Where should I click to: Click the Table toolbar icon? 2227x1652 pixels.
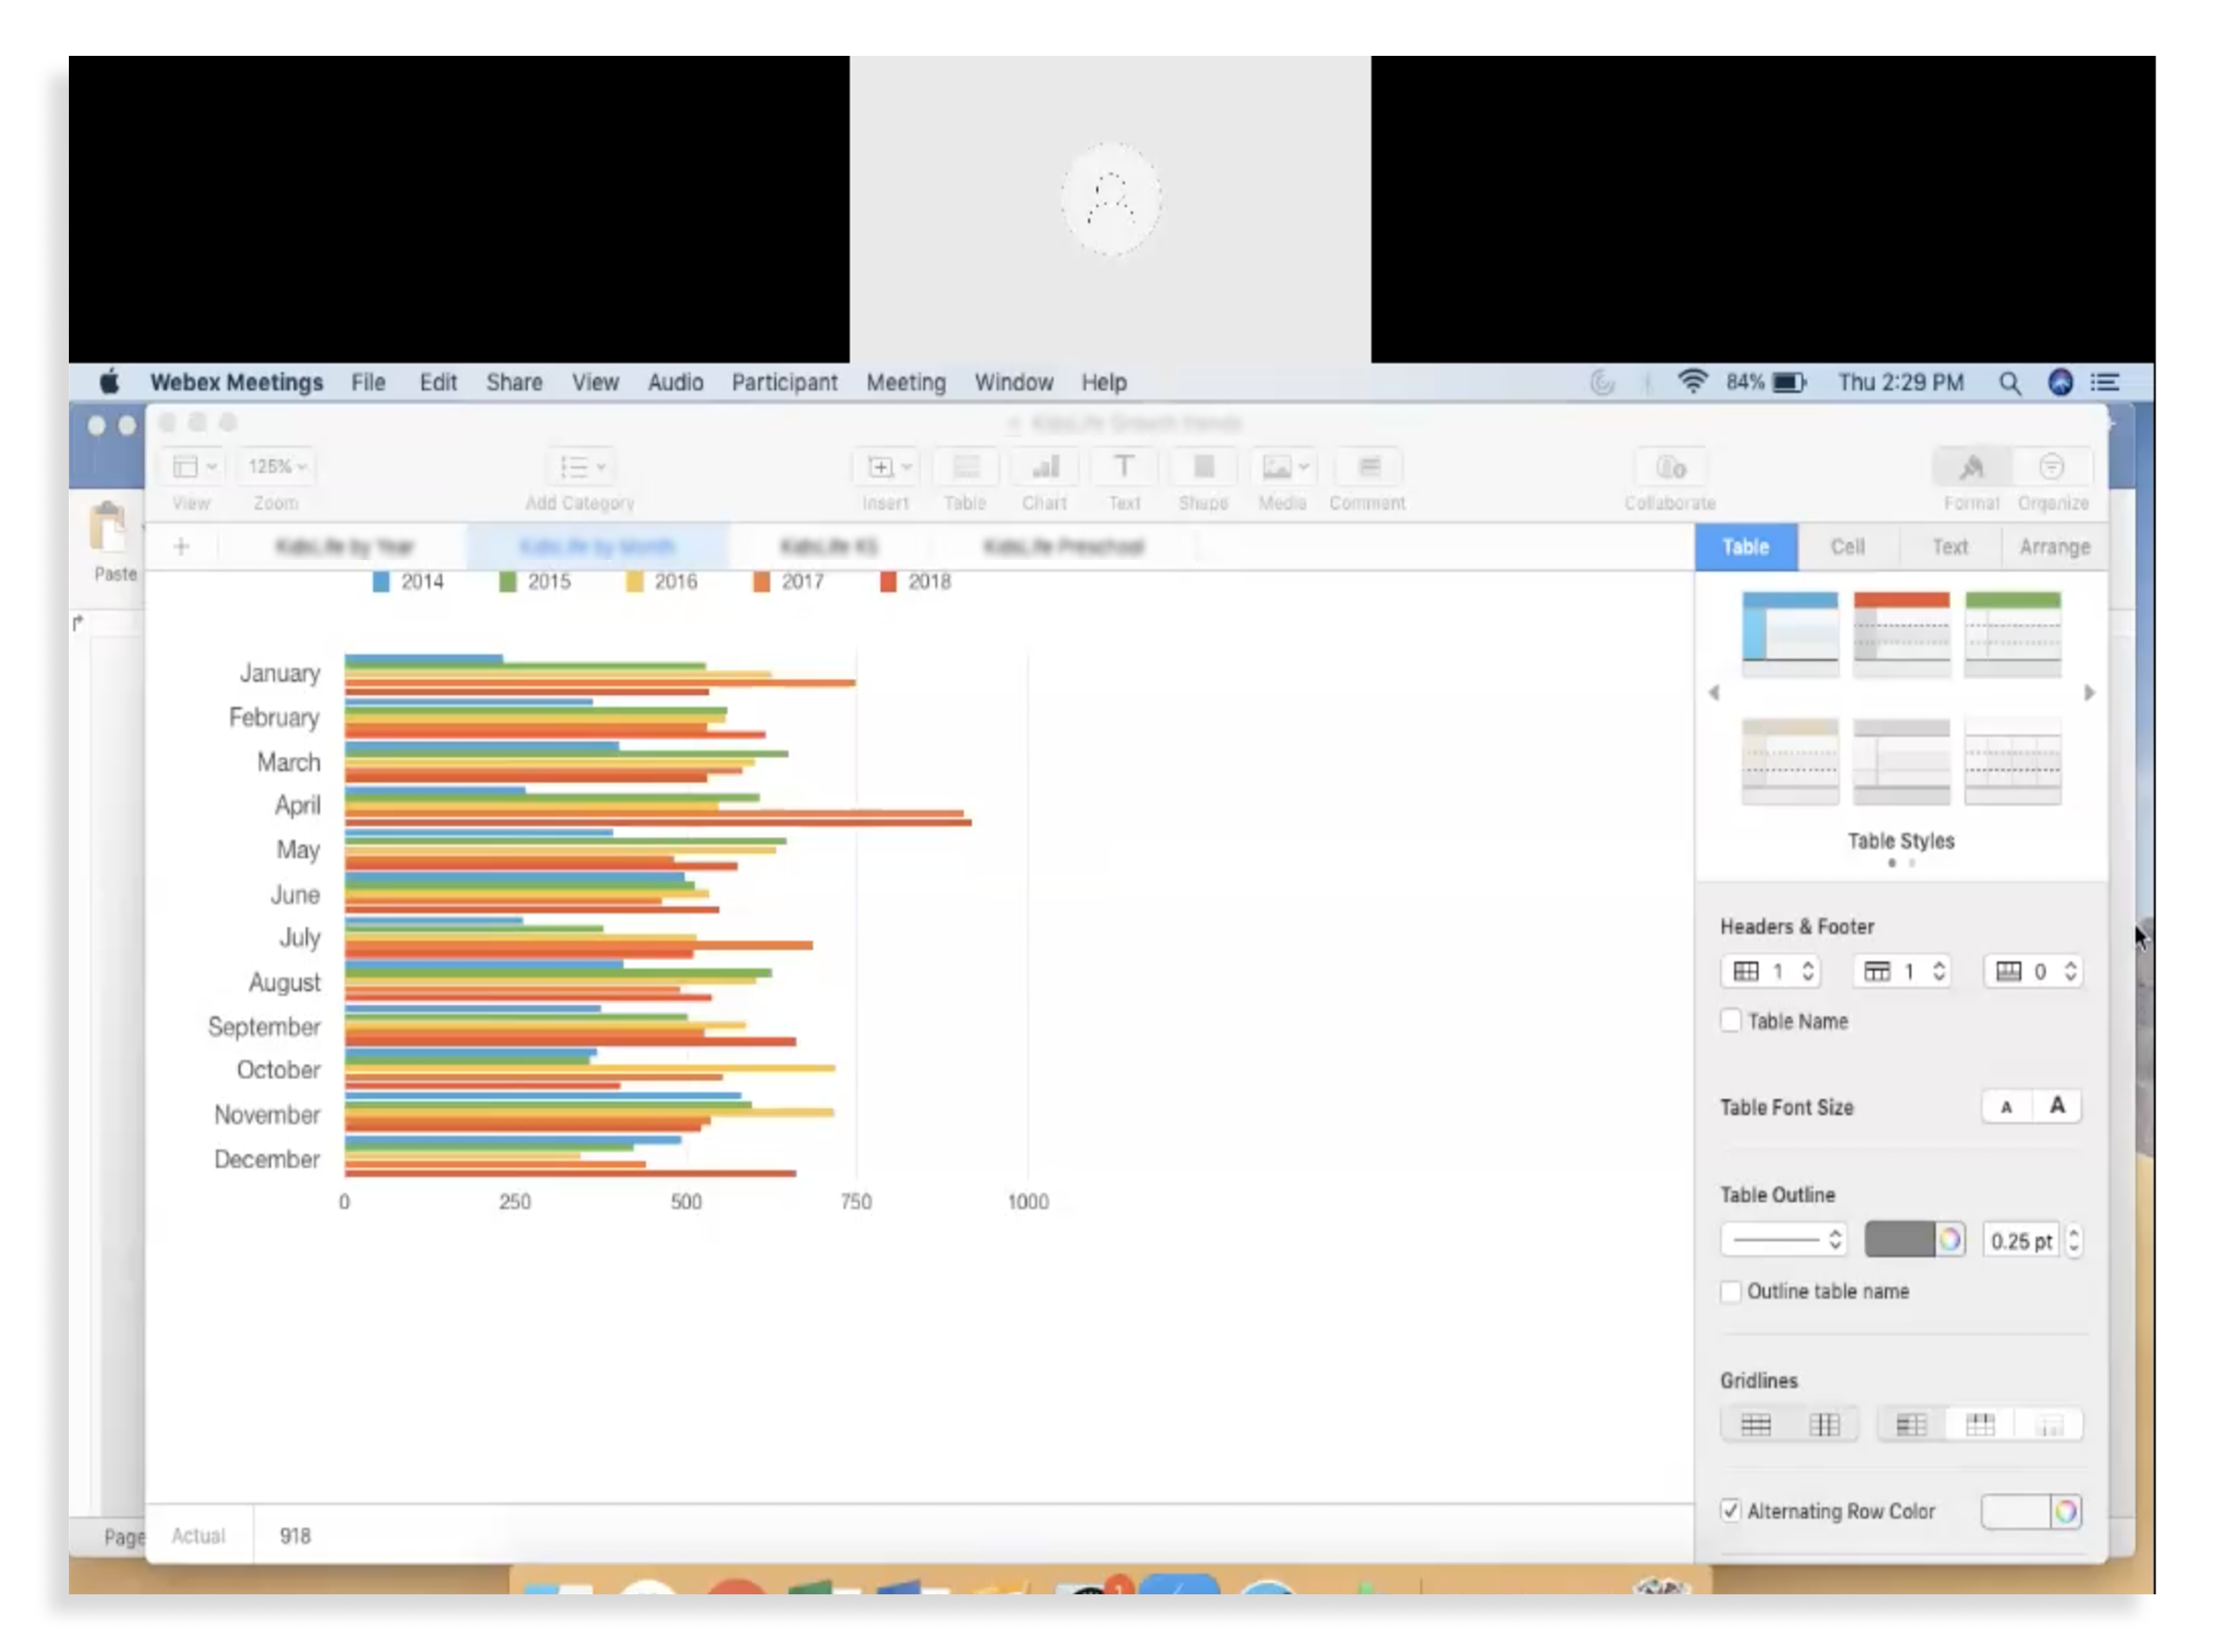965,468
